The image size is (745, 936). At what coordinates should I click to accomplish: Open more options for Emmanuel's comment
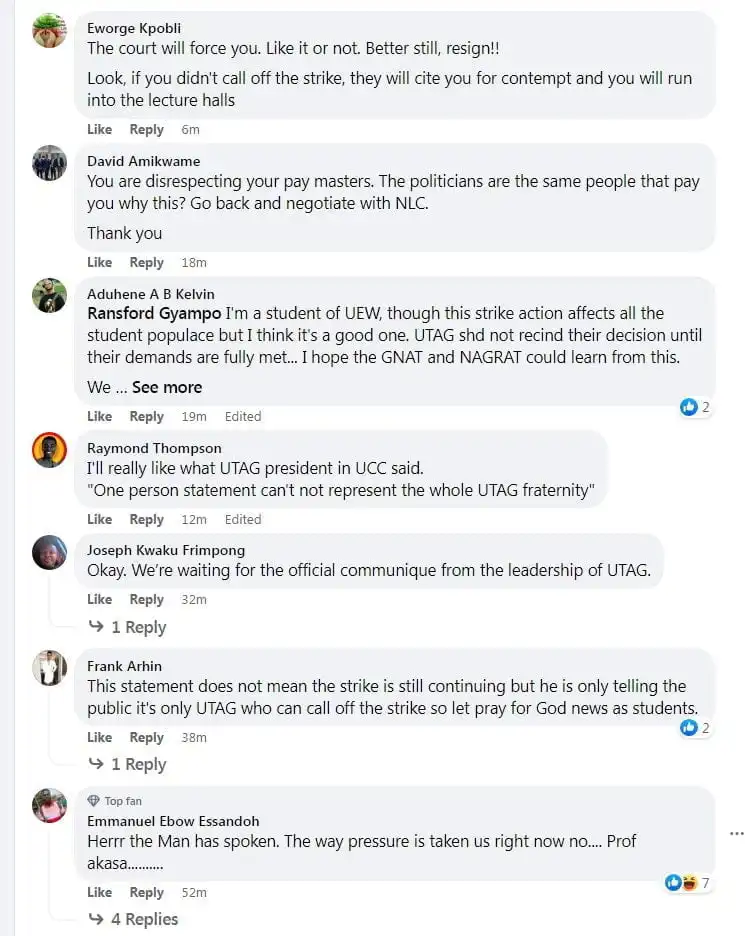pyautogui.click(x=736, y=832)
